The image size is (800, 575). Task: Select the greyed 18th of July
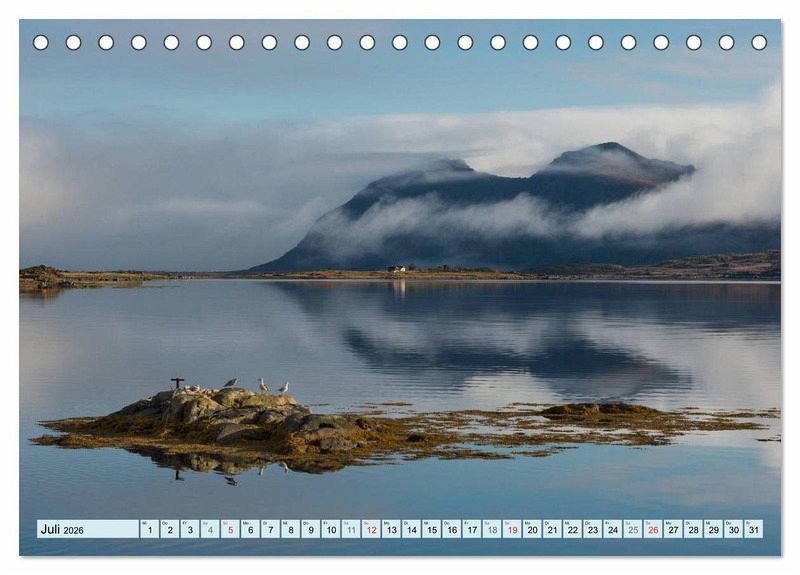coord(492,529)
